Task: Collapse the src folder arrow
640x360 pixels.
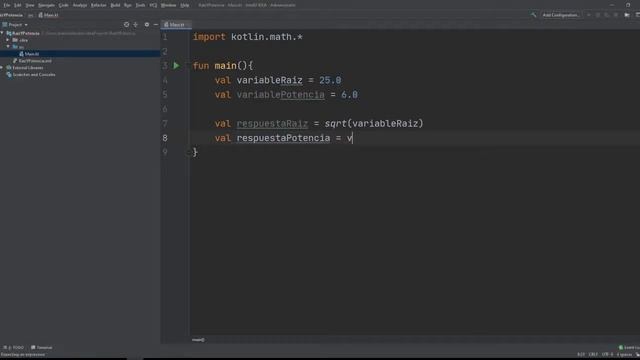Action: [8, 47]
